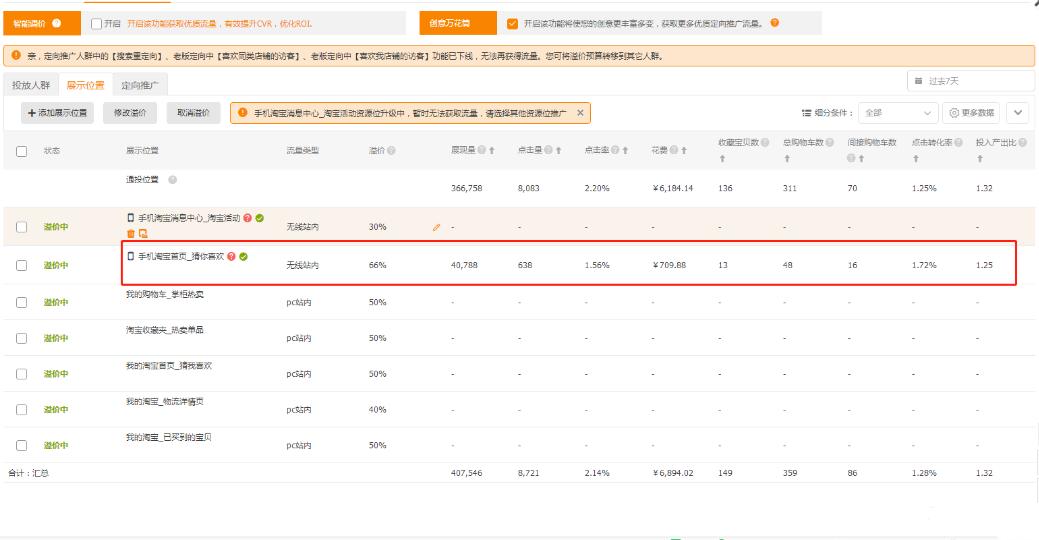This screenshot has height=540, width=1039.
Task: Click the 添加展示位置 button
Action: click(57, 113)
